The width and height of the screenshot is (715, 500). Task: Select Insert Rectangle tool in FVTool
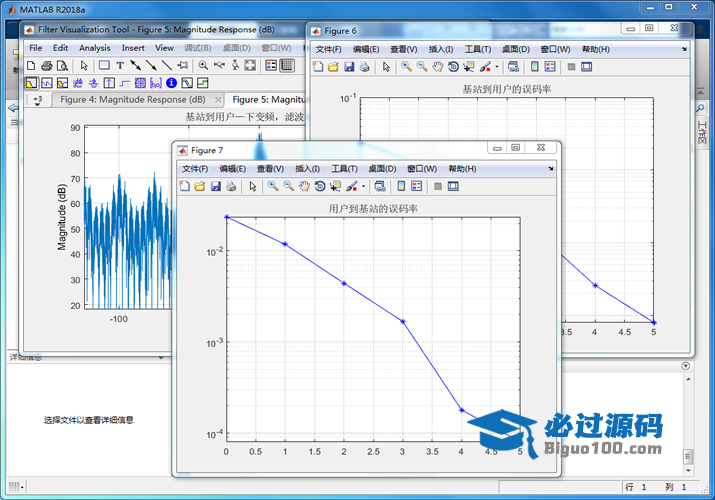[x=104, y=65]
